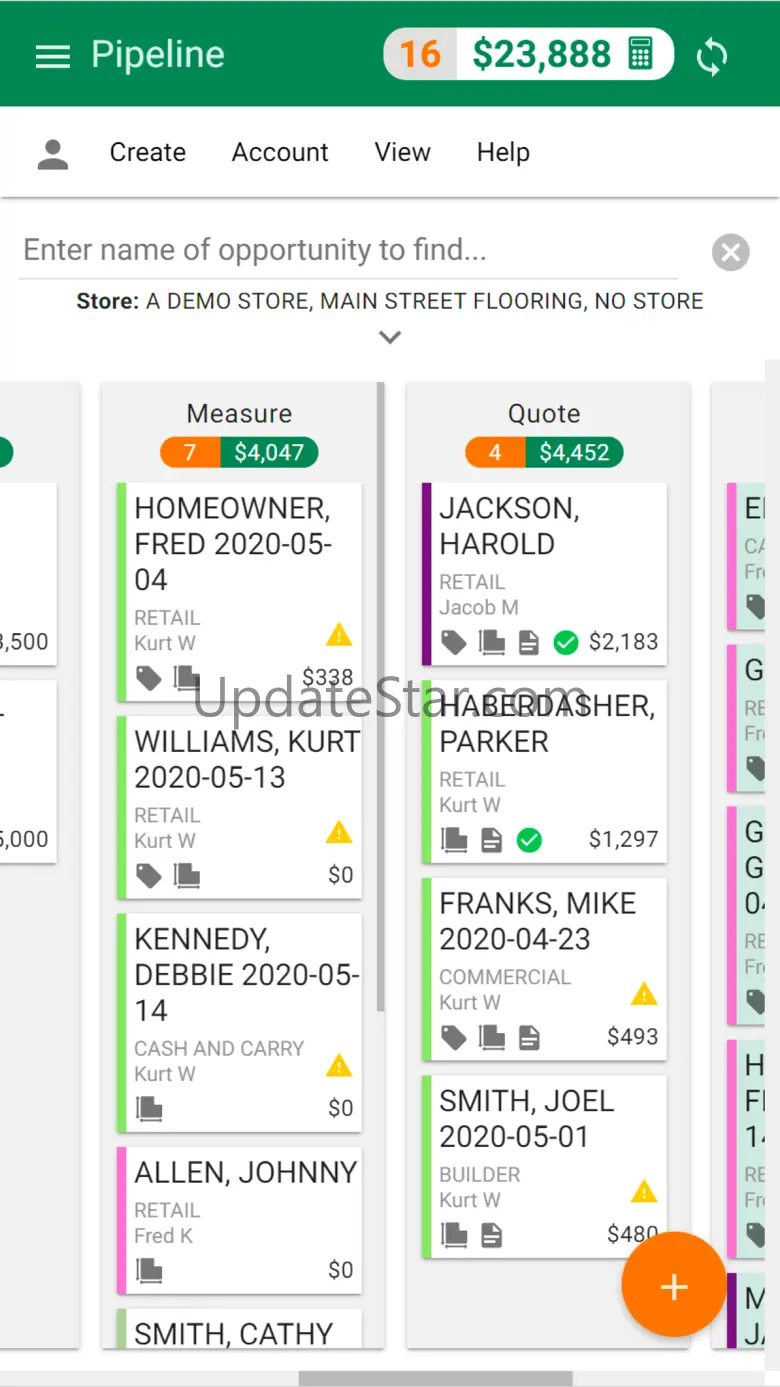780x1387 pixels.
Task: Open the hamburger navigation menu
Action: tap(53, 56)
